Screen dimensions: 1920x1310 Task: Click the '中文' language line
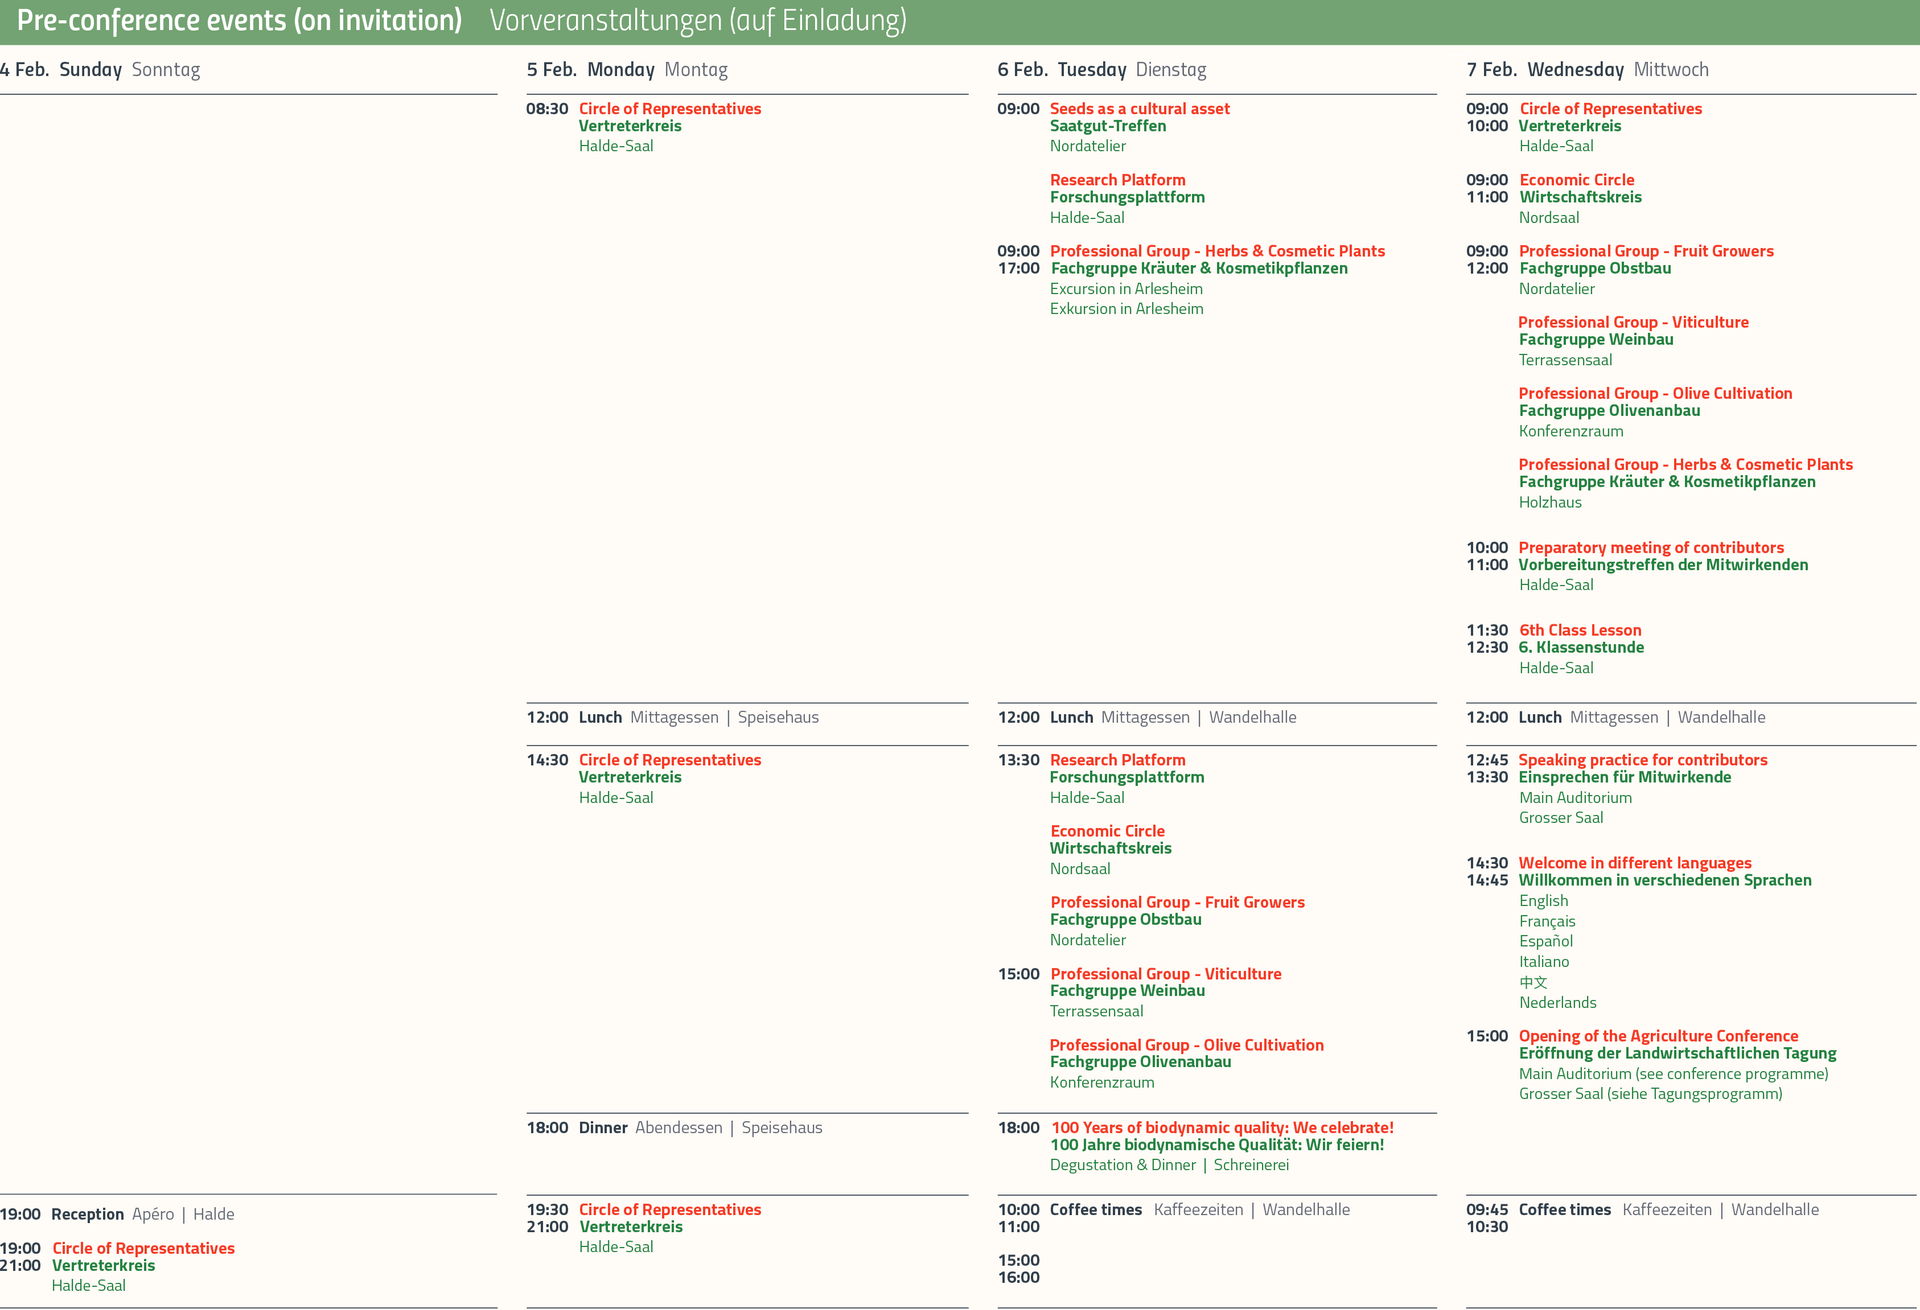[1533, 983]
